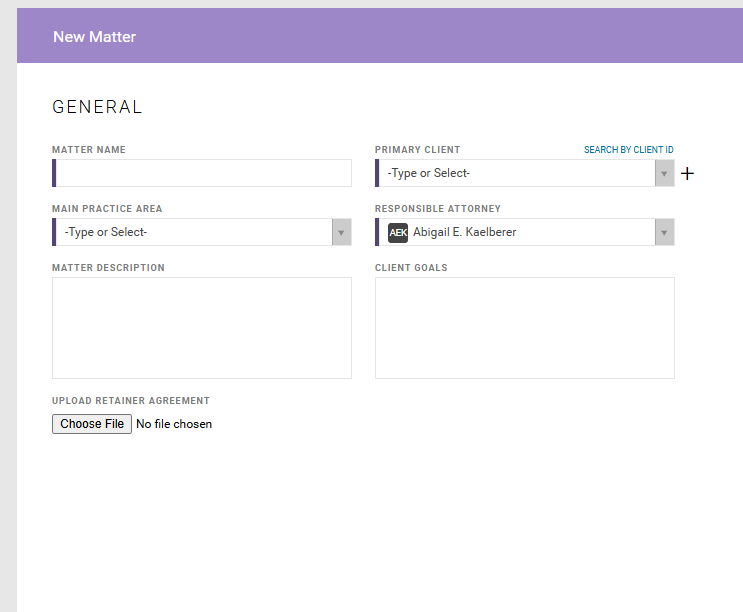This screenshot has width=743, height=612.
Task: Click the Primary Client label
Action: pos(417,150)
